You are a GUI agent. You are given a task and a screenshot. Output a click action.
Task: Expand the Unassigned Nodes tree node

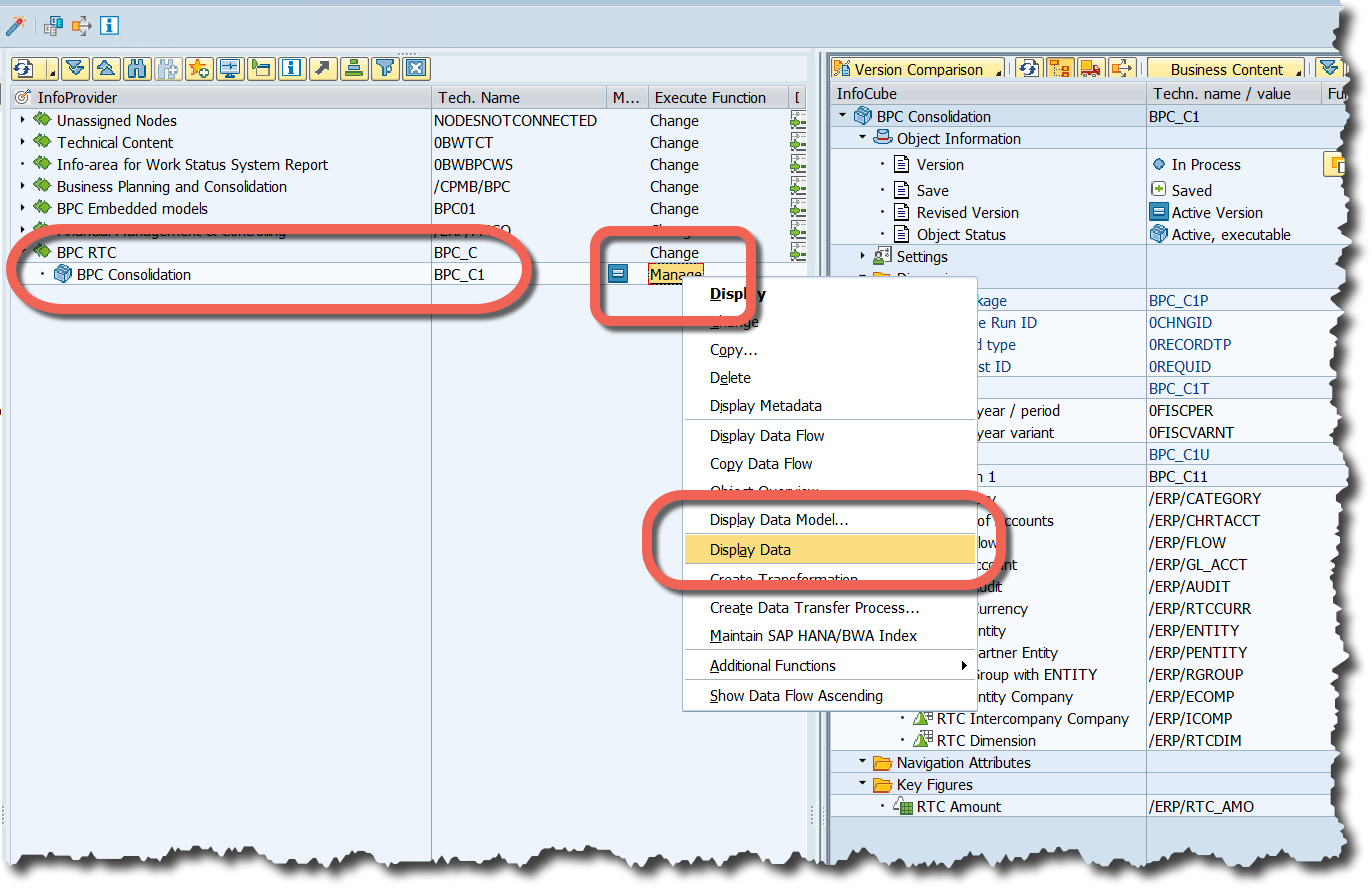coord(22,120)
